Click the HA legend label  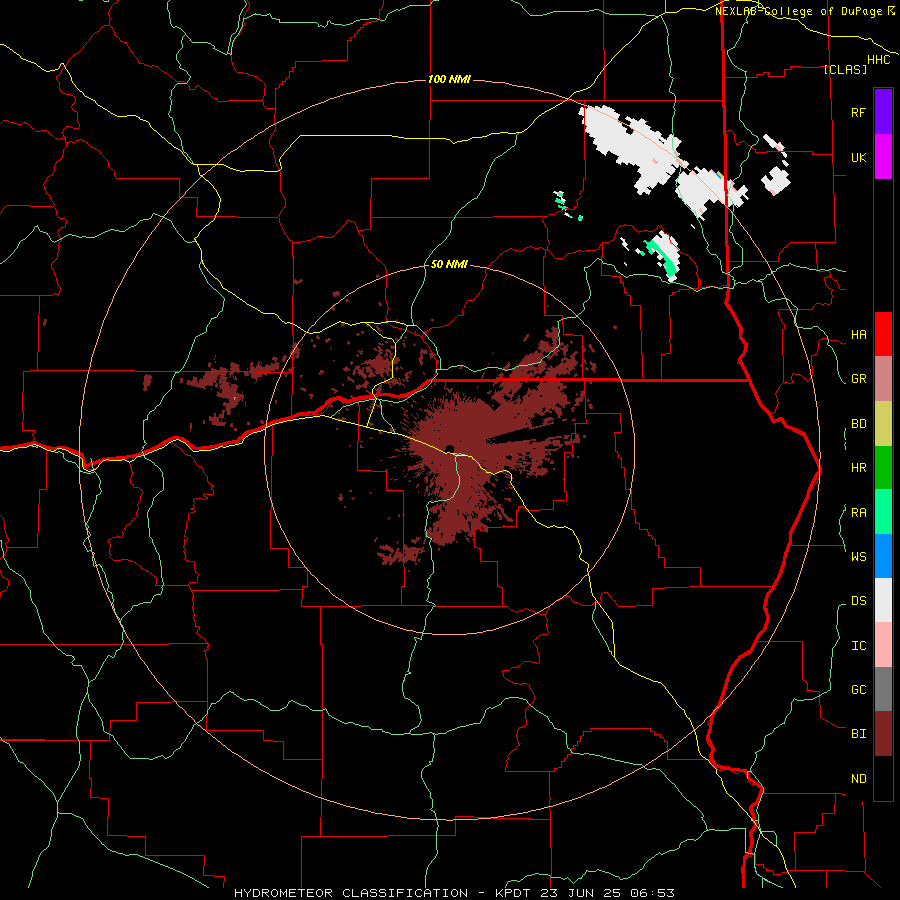point(858,335)
